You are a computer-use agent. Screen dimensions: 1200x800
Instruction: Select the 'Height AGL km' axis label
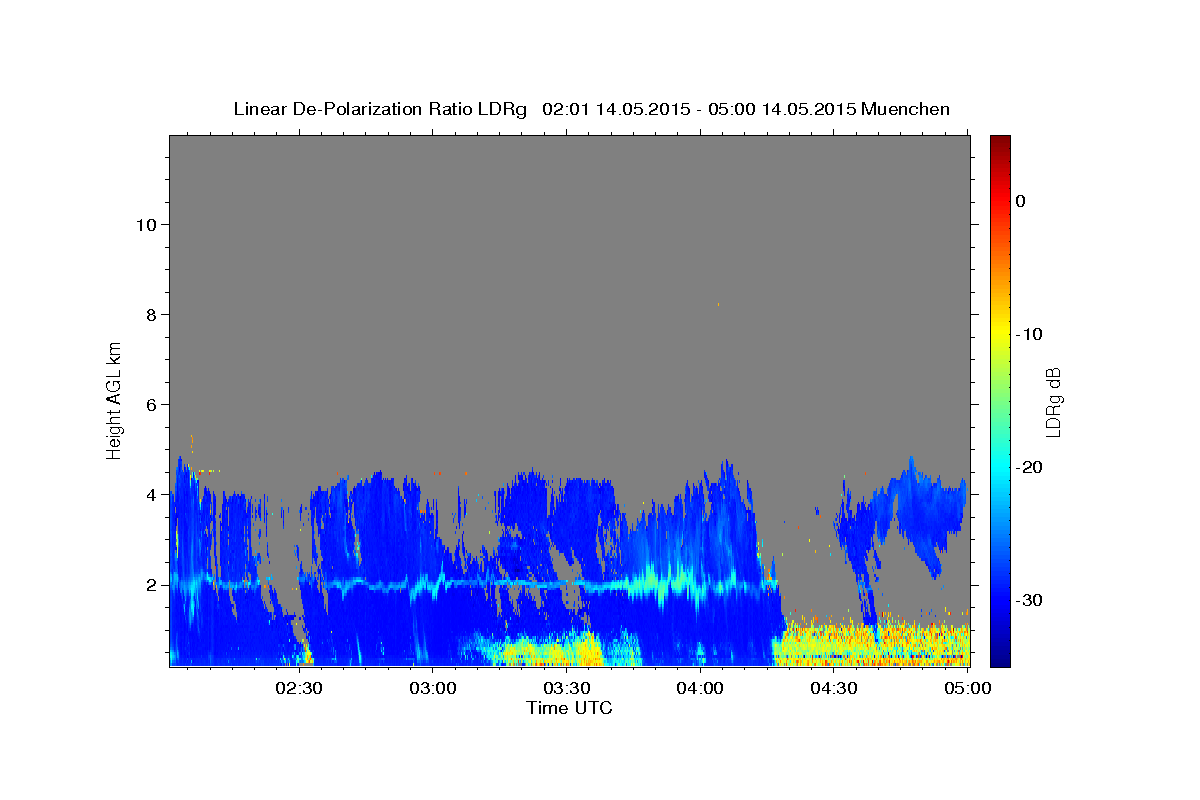click(x=114, y=400)
